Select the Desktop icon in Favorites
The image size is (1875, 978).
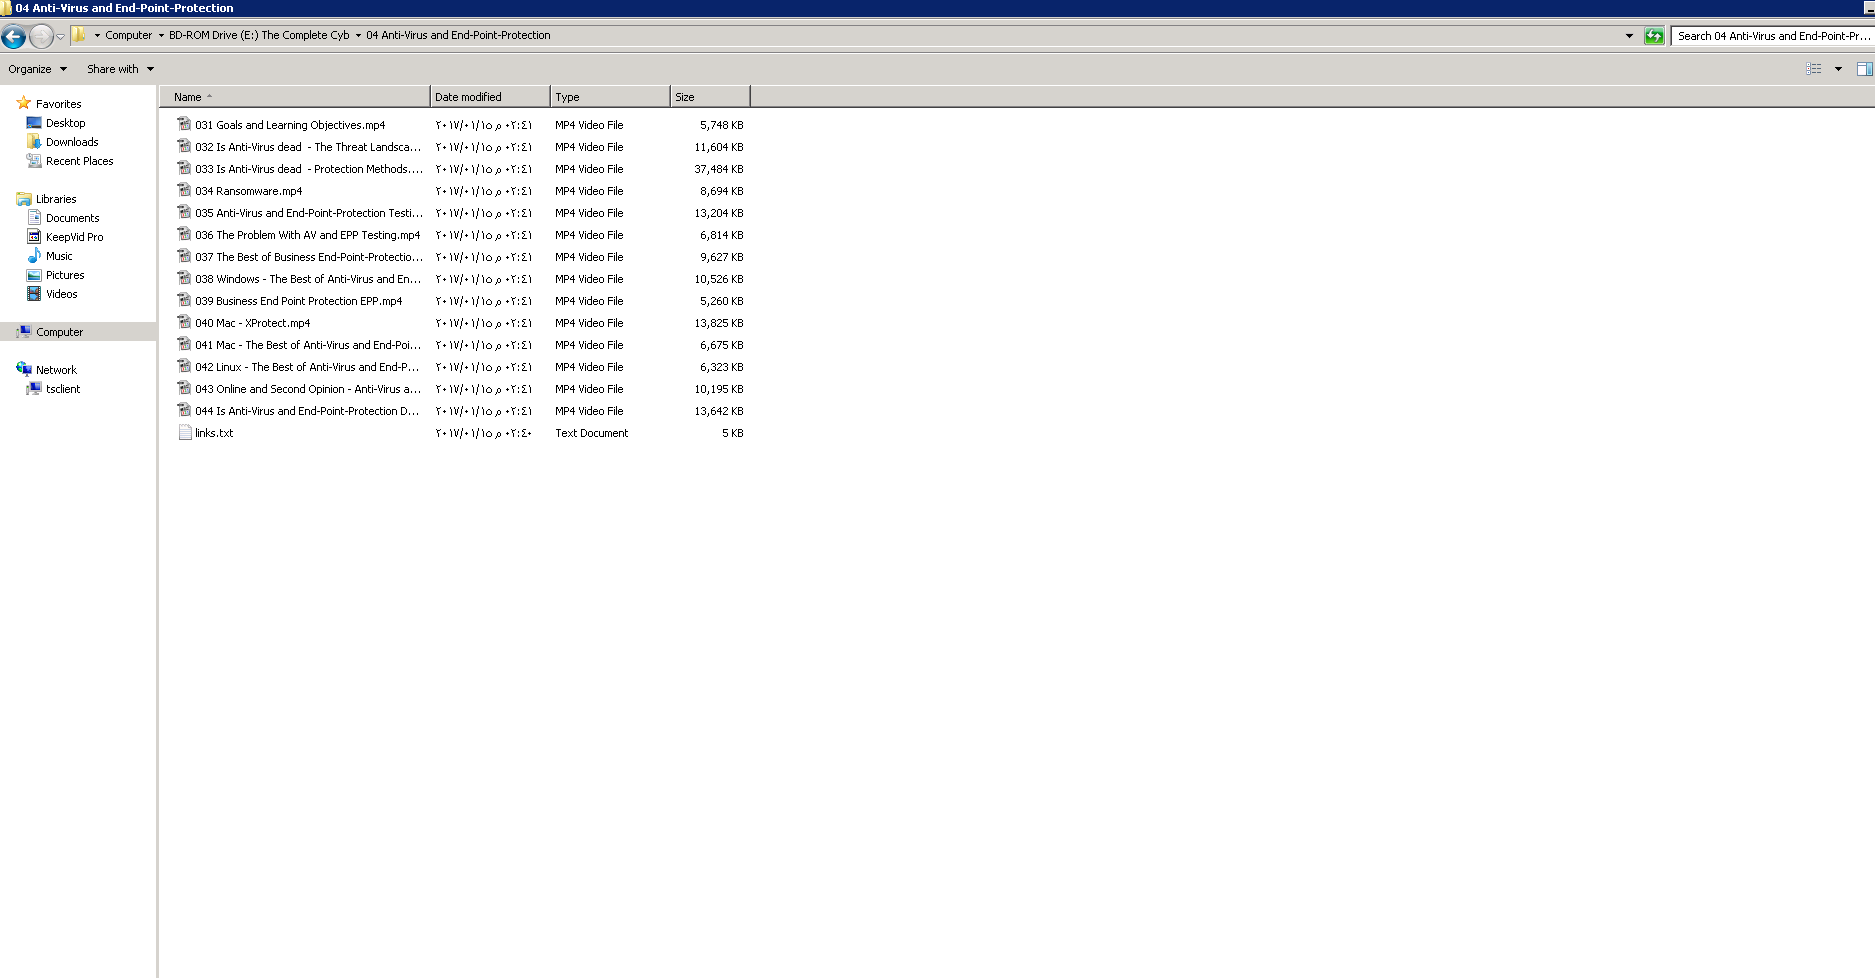click(34, 123)
